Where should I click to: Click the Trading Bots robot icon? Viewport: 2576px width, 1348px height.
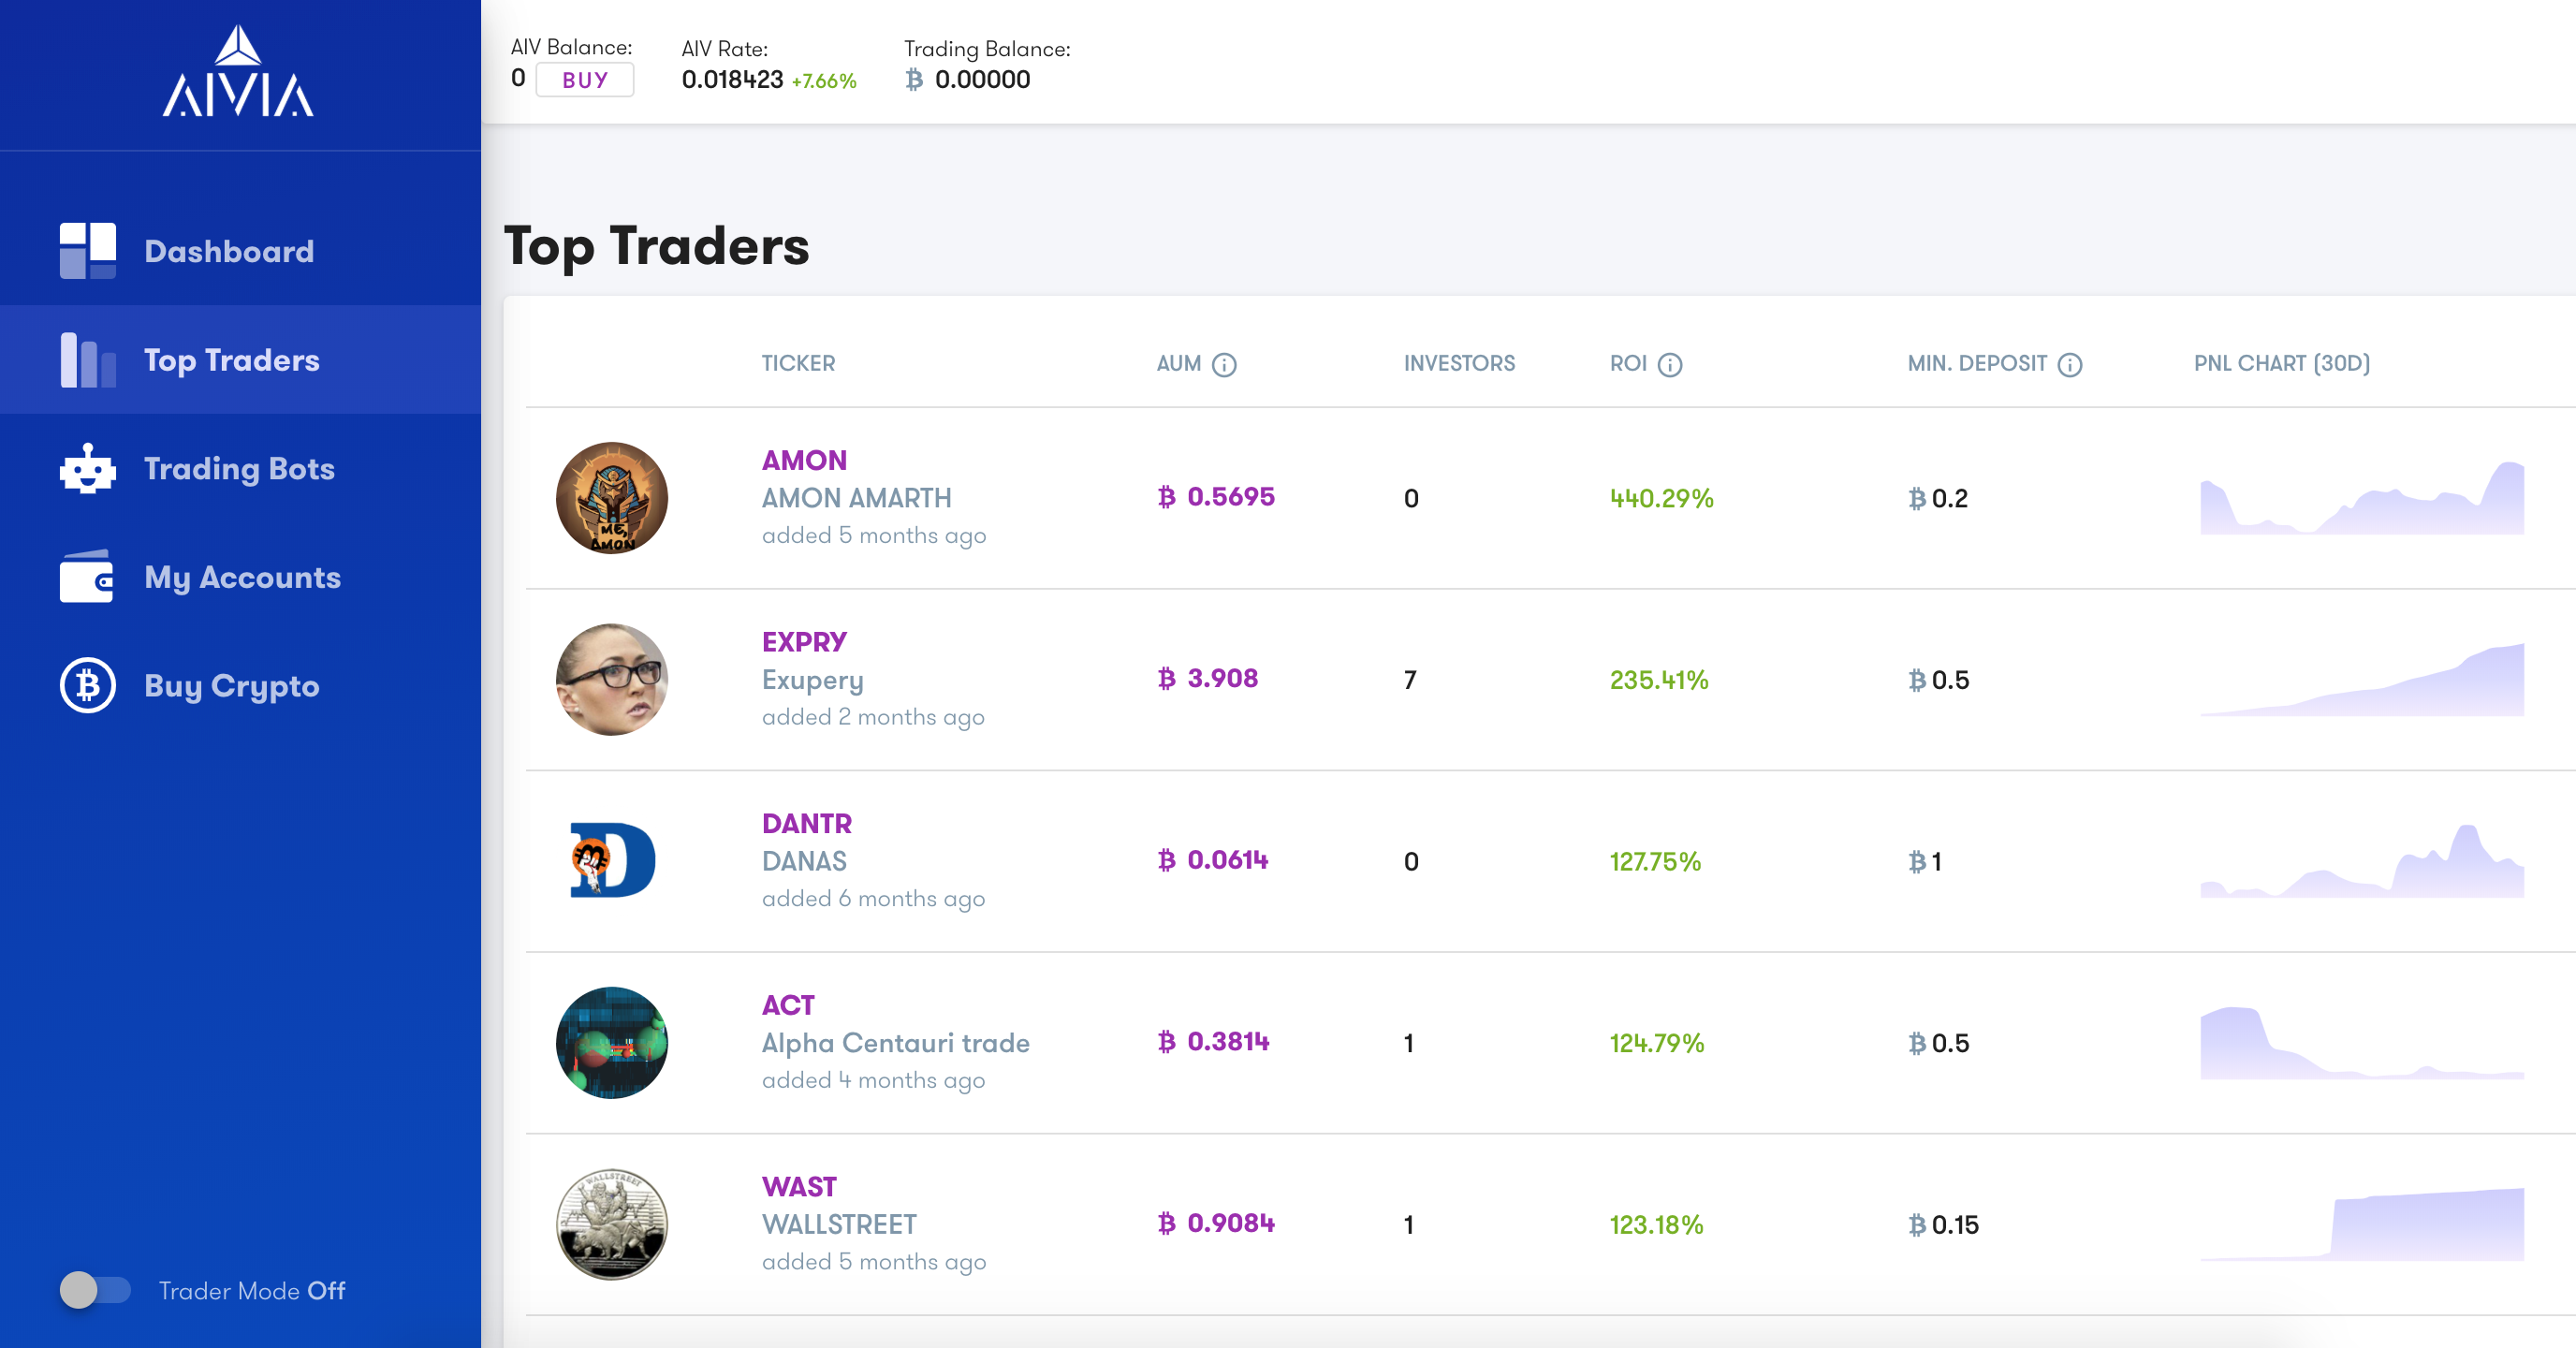pyautogui.click(x=88, y=468)
